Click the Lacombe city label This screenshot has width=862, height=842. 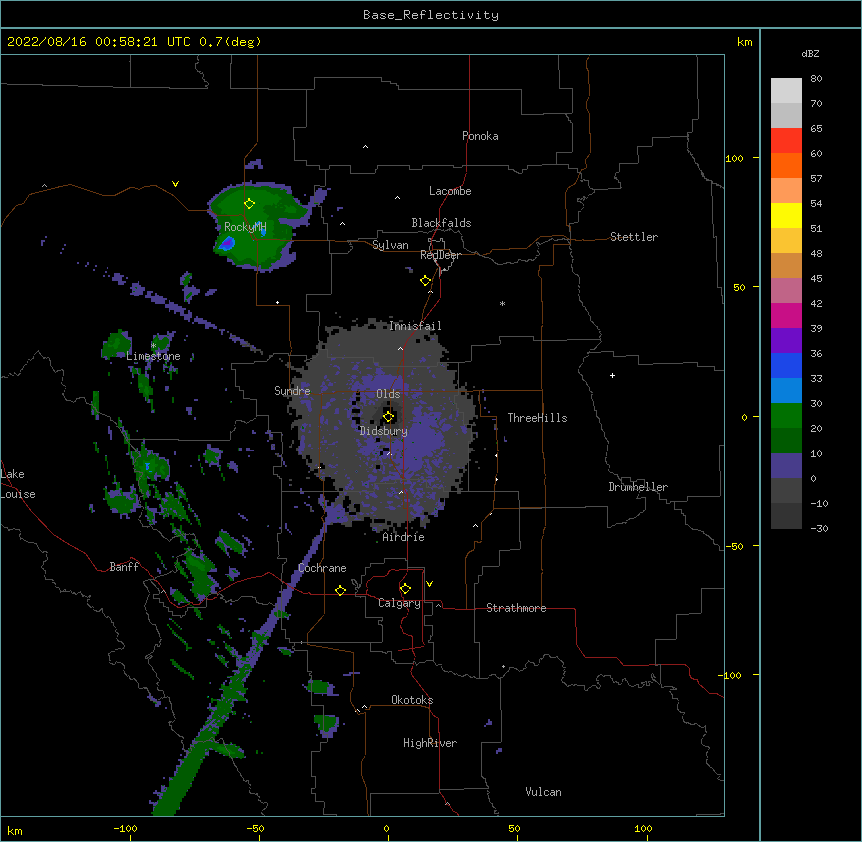coord(450,191)
